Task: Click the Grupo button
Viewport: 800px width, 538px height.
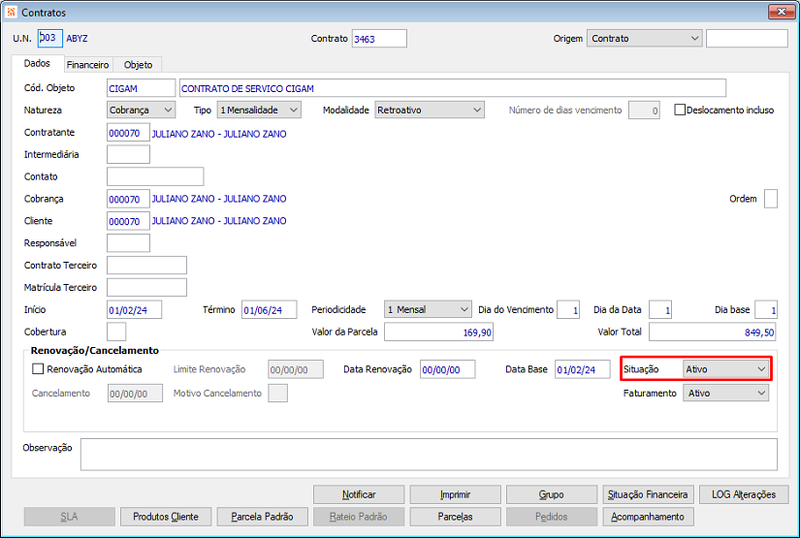Action: [x=552, y=494]
